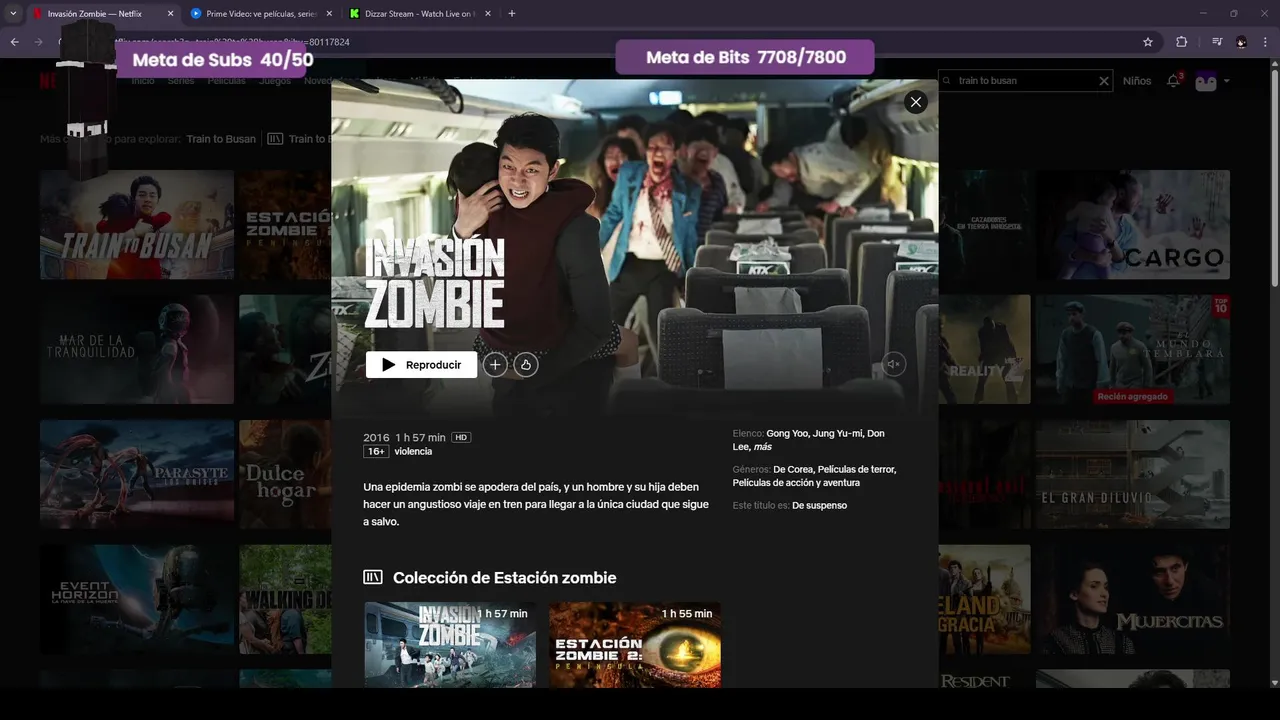
Task: Close the Invasión Zombie — Netflix tab
Action: tap(170, 14)
